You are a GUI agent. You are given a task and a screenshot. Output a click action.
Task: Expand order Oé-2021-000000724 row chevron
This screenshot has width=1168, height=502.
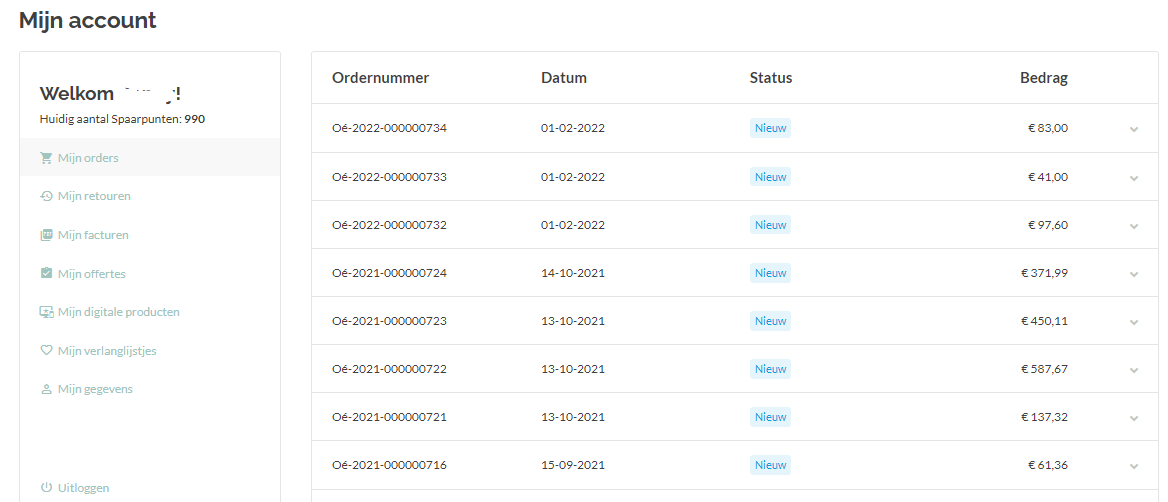coord(1133,274)
